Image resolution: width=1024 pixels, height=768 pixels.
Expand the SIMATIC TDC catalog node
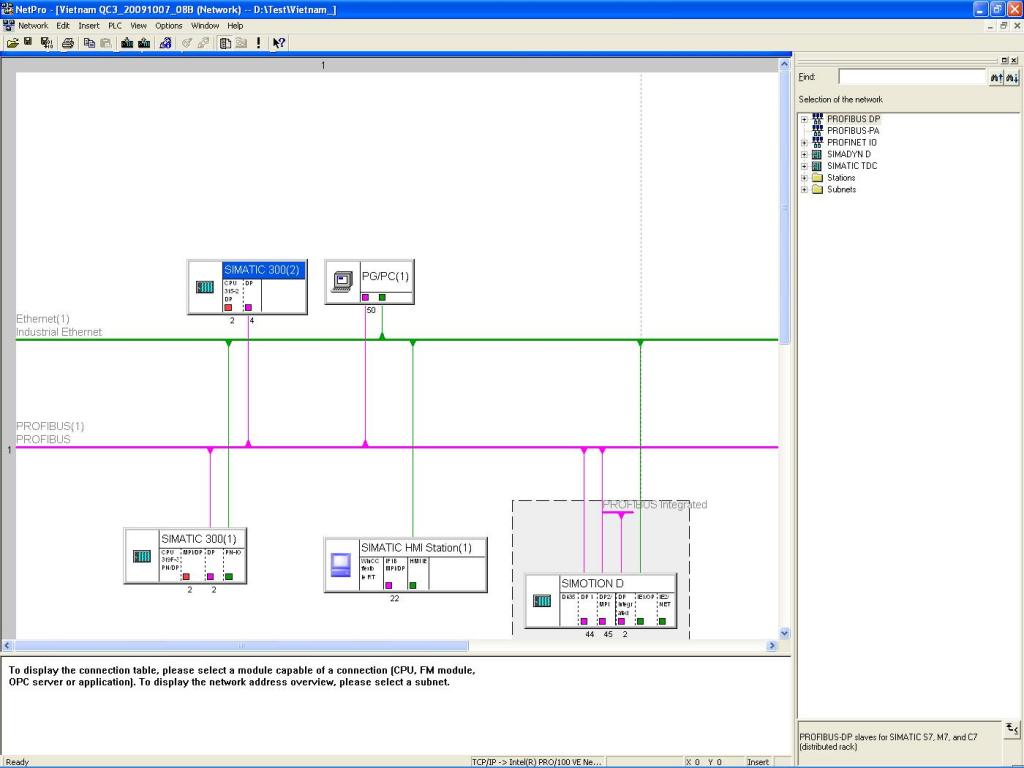click(x=805, y=167)
